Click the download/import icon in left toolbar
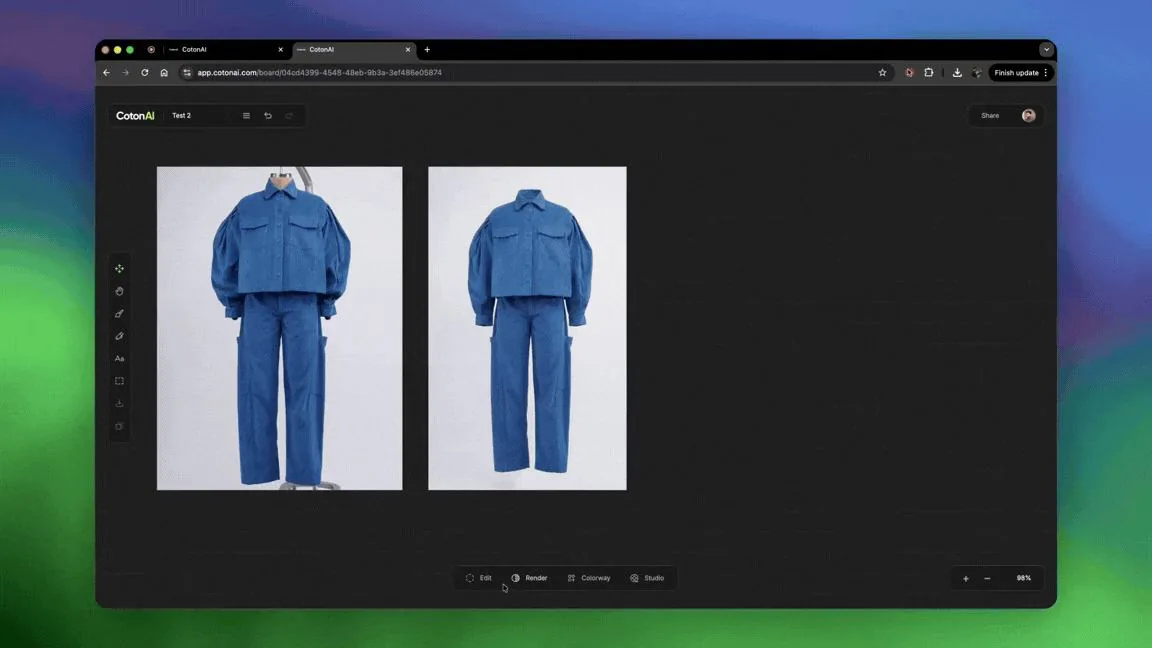 point(119,403)
